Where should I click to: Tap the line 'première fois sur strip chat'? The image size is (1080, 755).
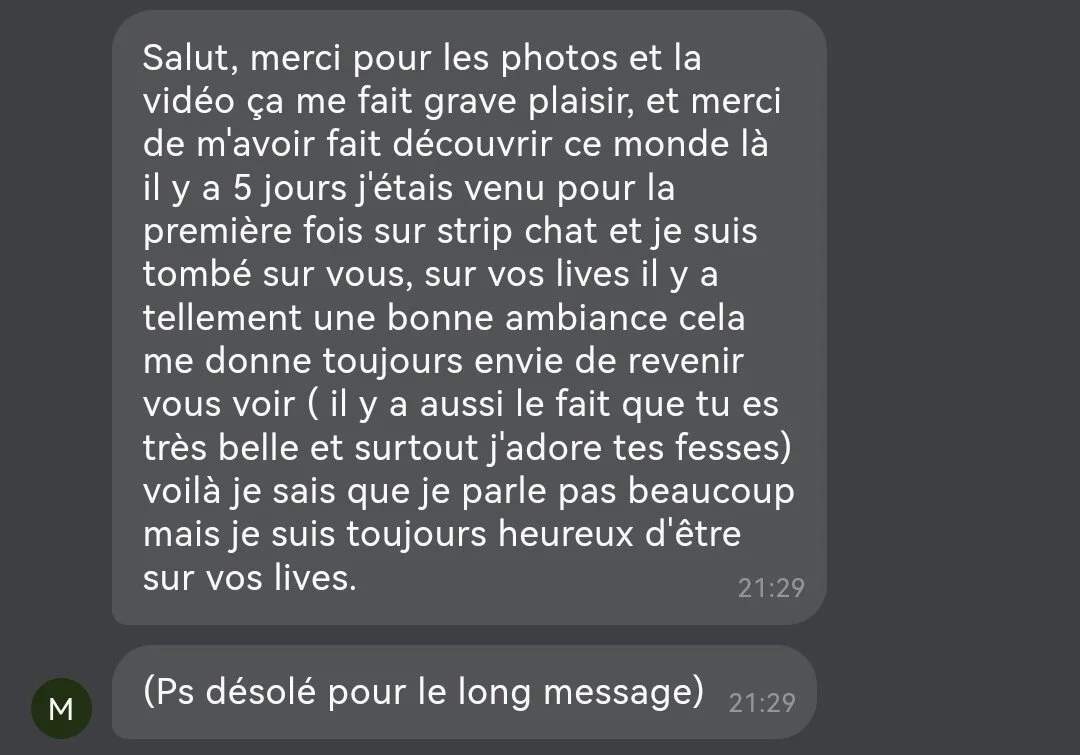(450, 231)
